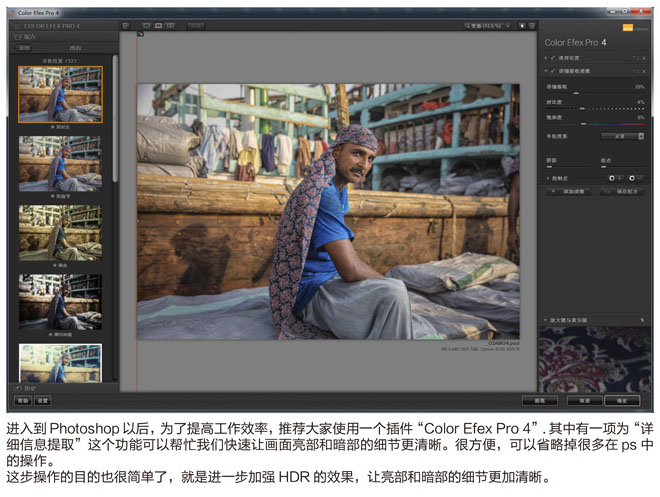The image size is (660, 497).
Task: Select the side-by-side preview icon
Action: point(170,26)
